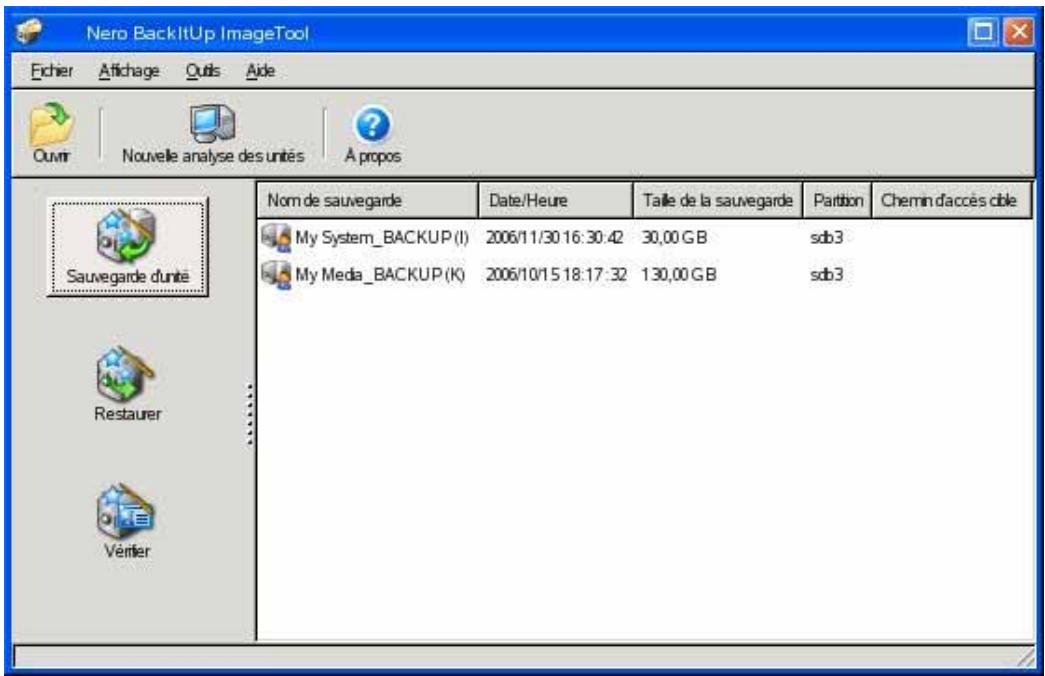
Task: Click the 130,00 GB size cell
Action: pyautogui.click(x=678, y=275)
